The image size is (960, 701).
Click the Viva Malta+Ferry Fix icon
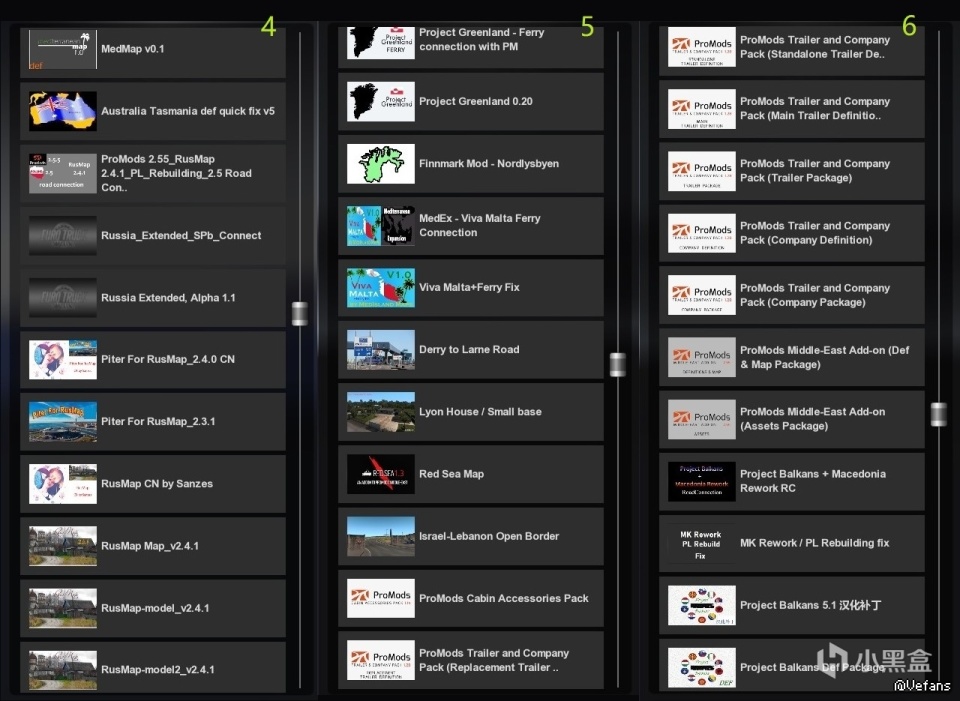[381, 288]
